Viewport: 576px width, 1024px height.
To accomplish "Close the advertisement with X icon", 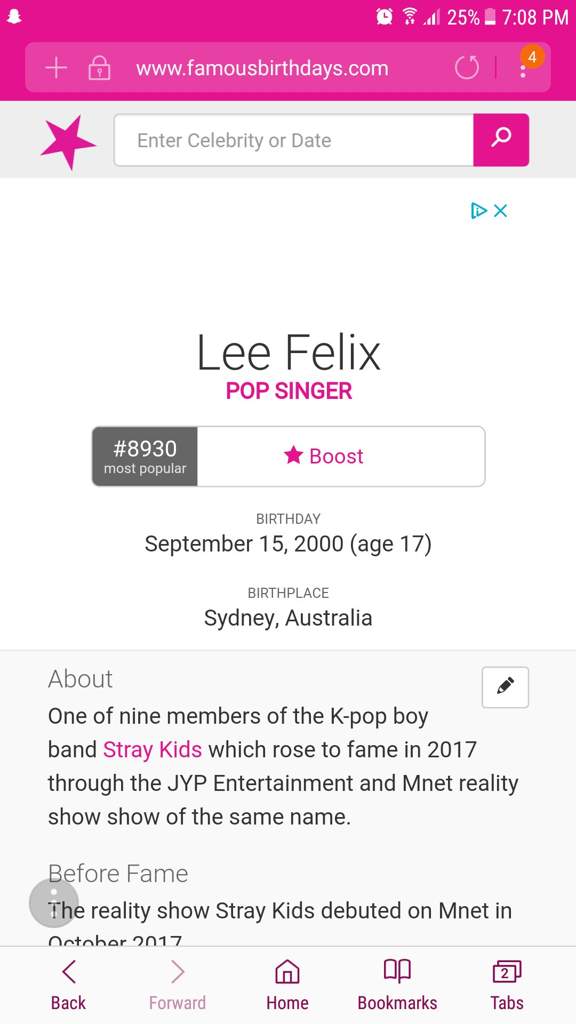I will click(x=501, y=210).
